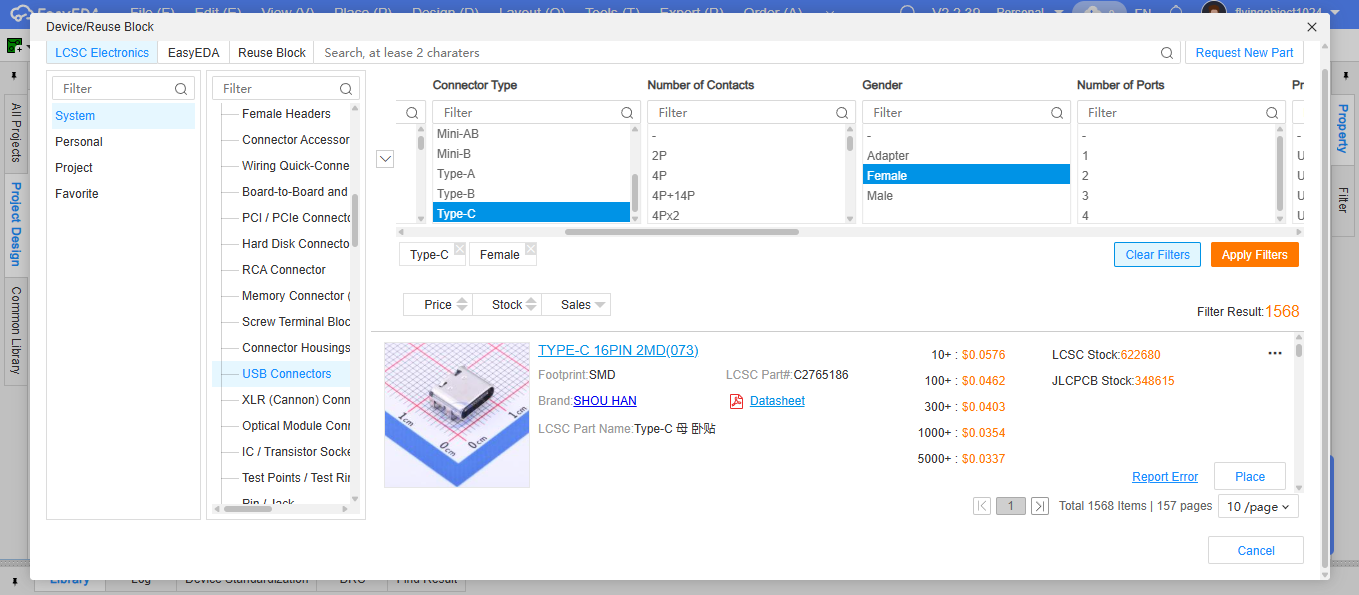Switch to the EasyEDA tab
Image resolution: width=1359 pixels, height=595 pixels.
click(x=194, y=53)
